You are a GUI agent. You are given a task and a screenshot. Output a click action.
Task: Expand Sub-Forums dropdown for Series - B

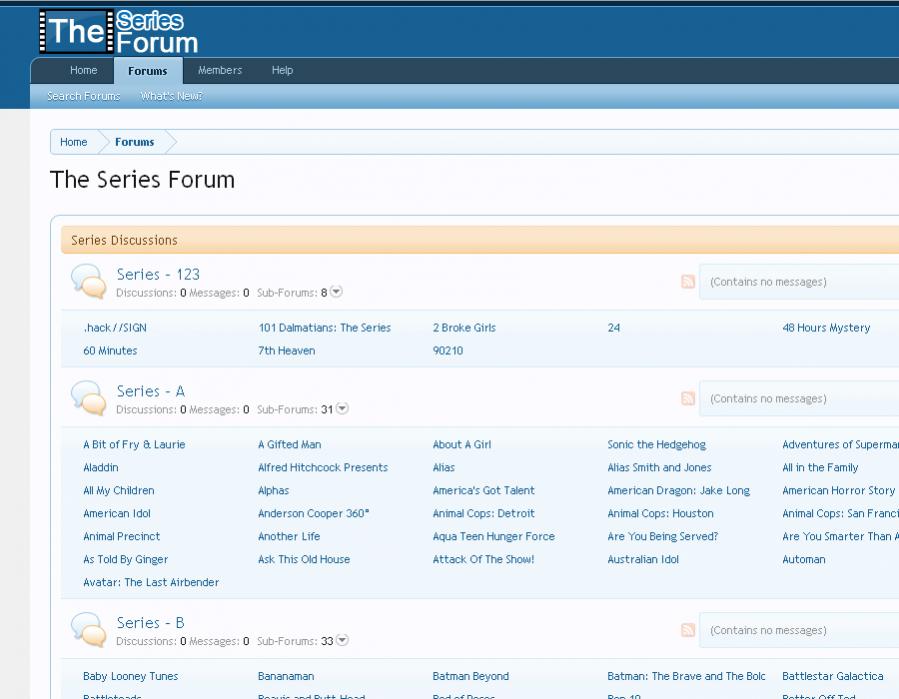(x=342, y=641)
